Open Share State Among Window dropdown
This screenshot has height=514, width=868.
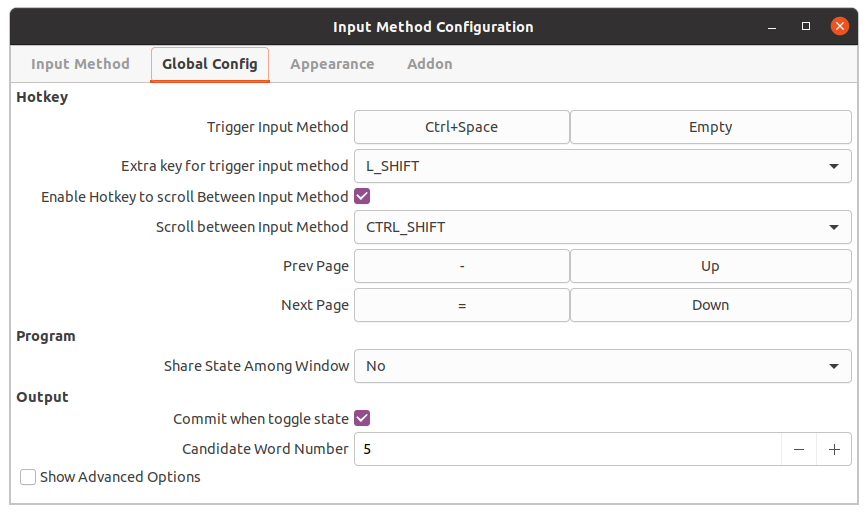[603, 366]
